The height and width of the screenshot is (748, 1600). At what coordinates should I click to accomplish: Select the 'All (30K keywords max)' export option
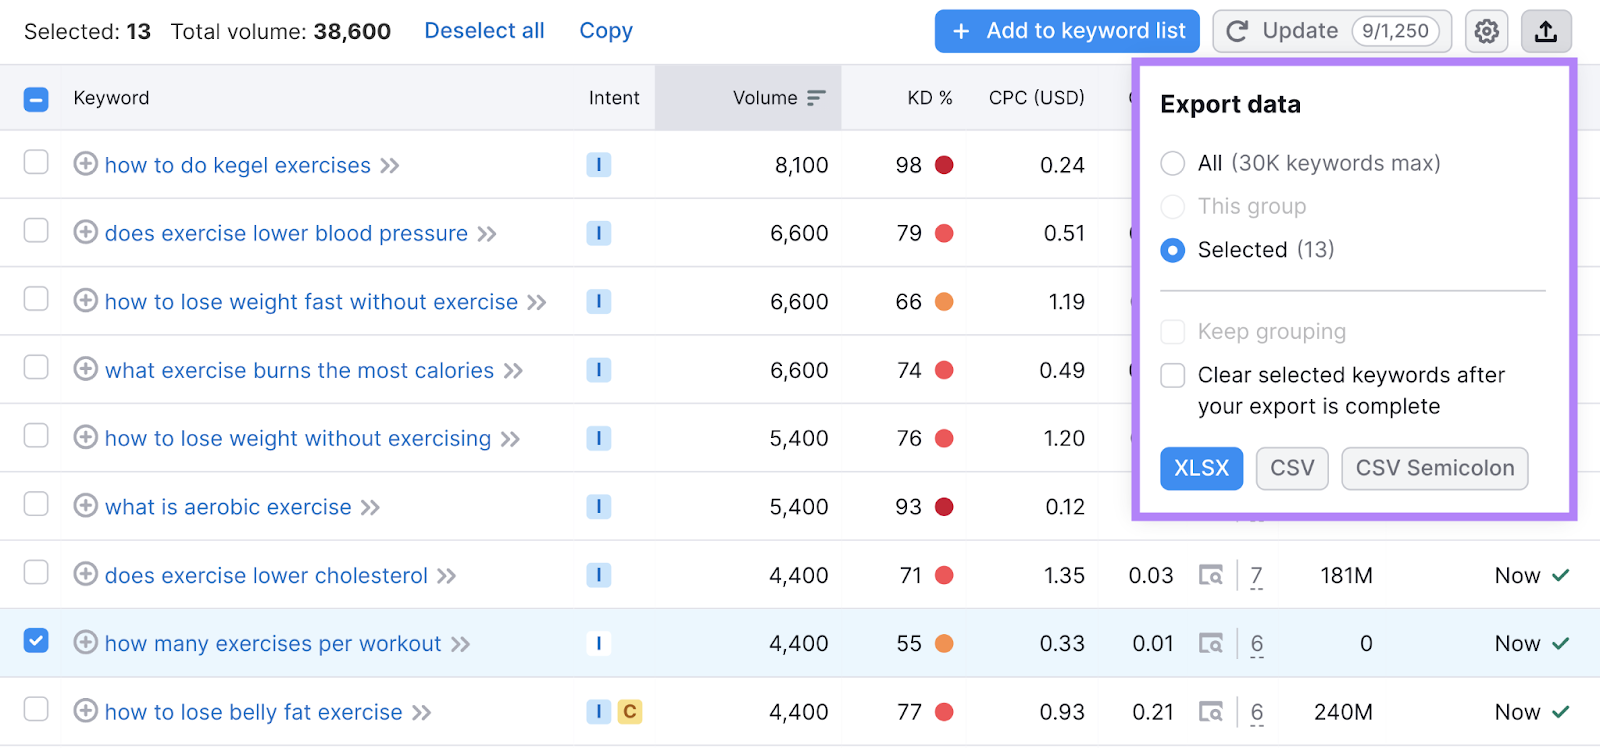coord(1173,163)
